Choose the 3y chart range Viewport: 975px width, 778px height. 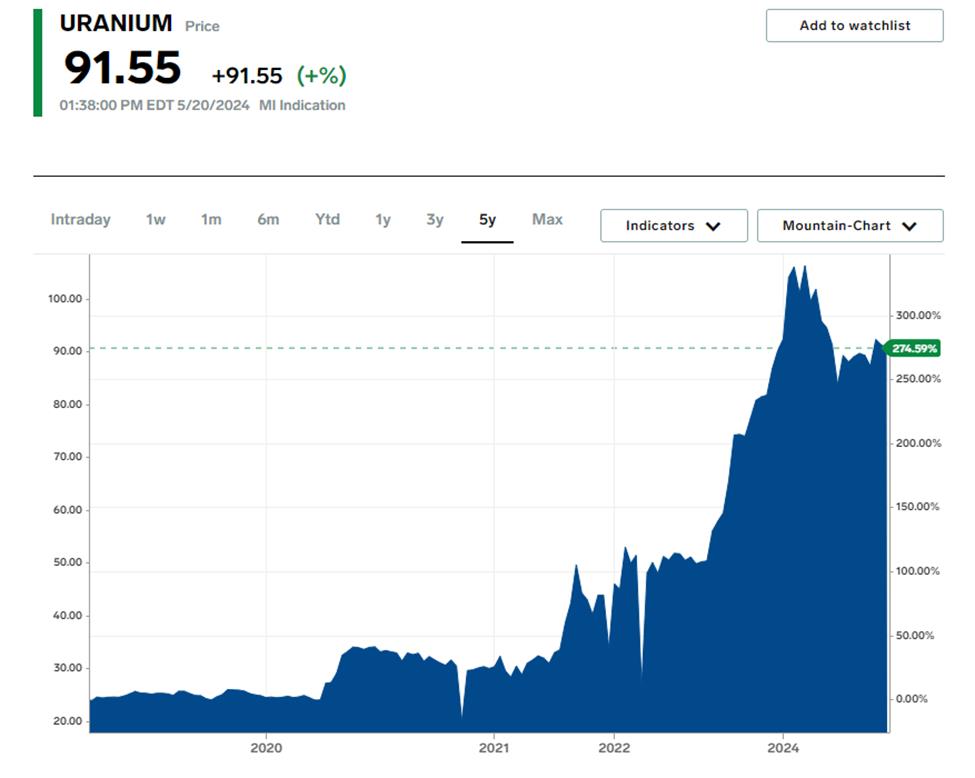[x=435, y=220]
